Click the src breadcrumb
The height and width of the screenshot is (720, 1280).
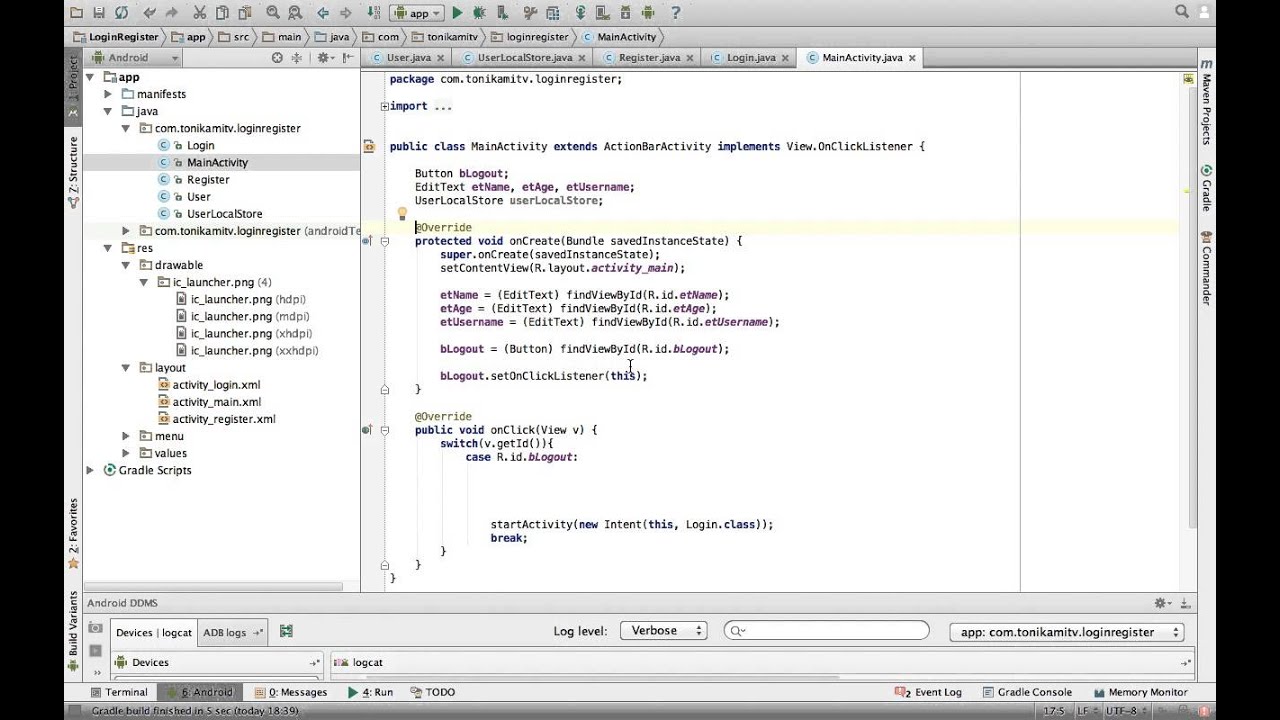pos(235,37)
